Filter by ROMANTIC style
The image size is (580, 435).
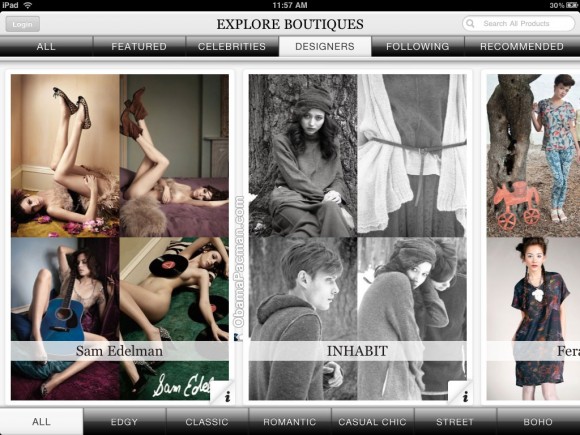(x=290, y=422)
